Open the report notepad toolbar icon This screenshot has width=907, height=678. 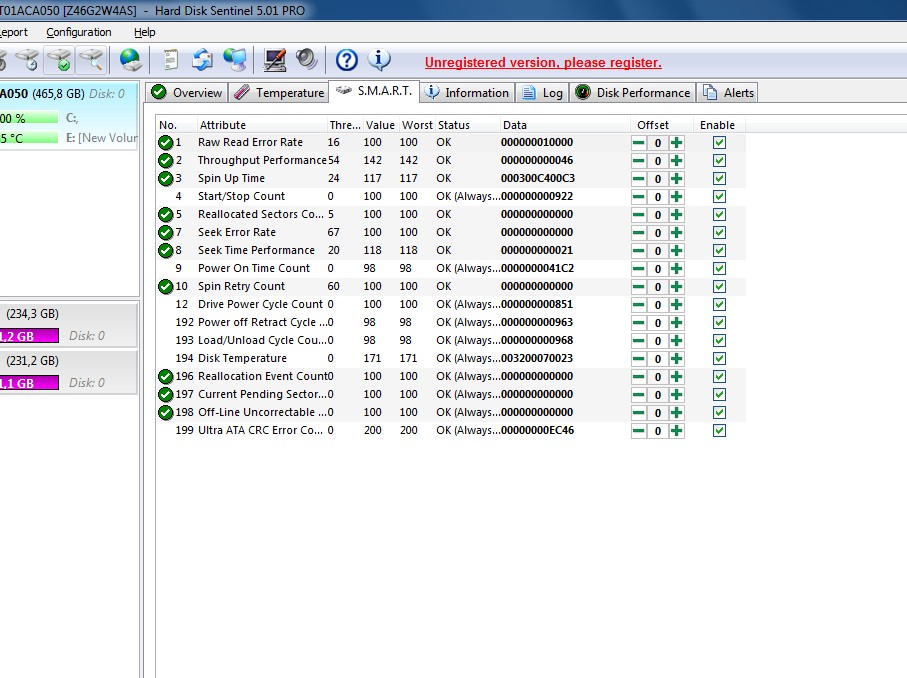(171, 60)
